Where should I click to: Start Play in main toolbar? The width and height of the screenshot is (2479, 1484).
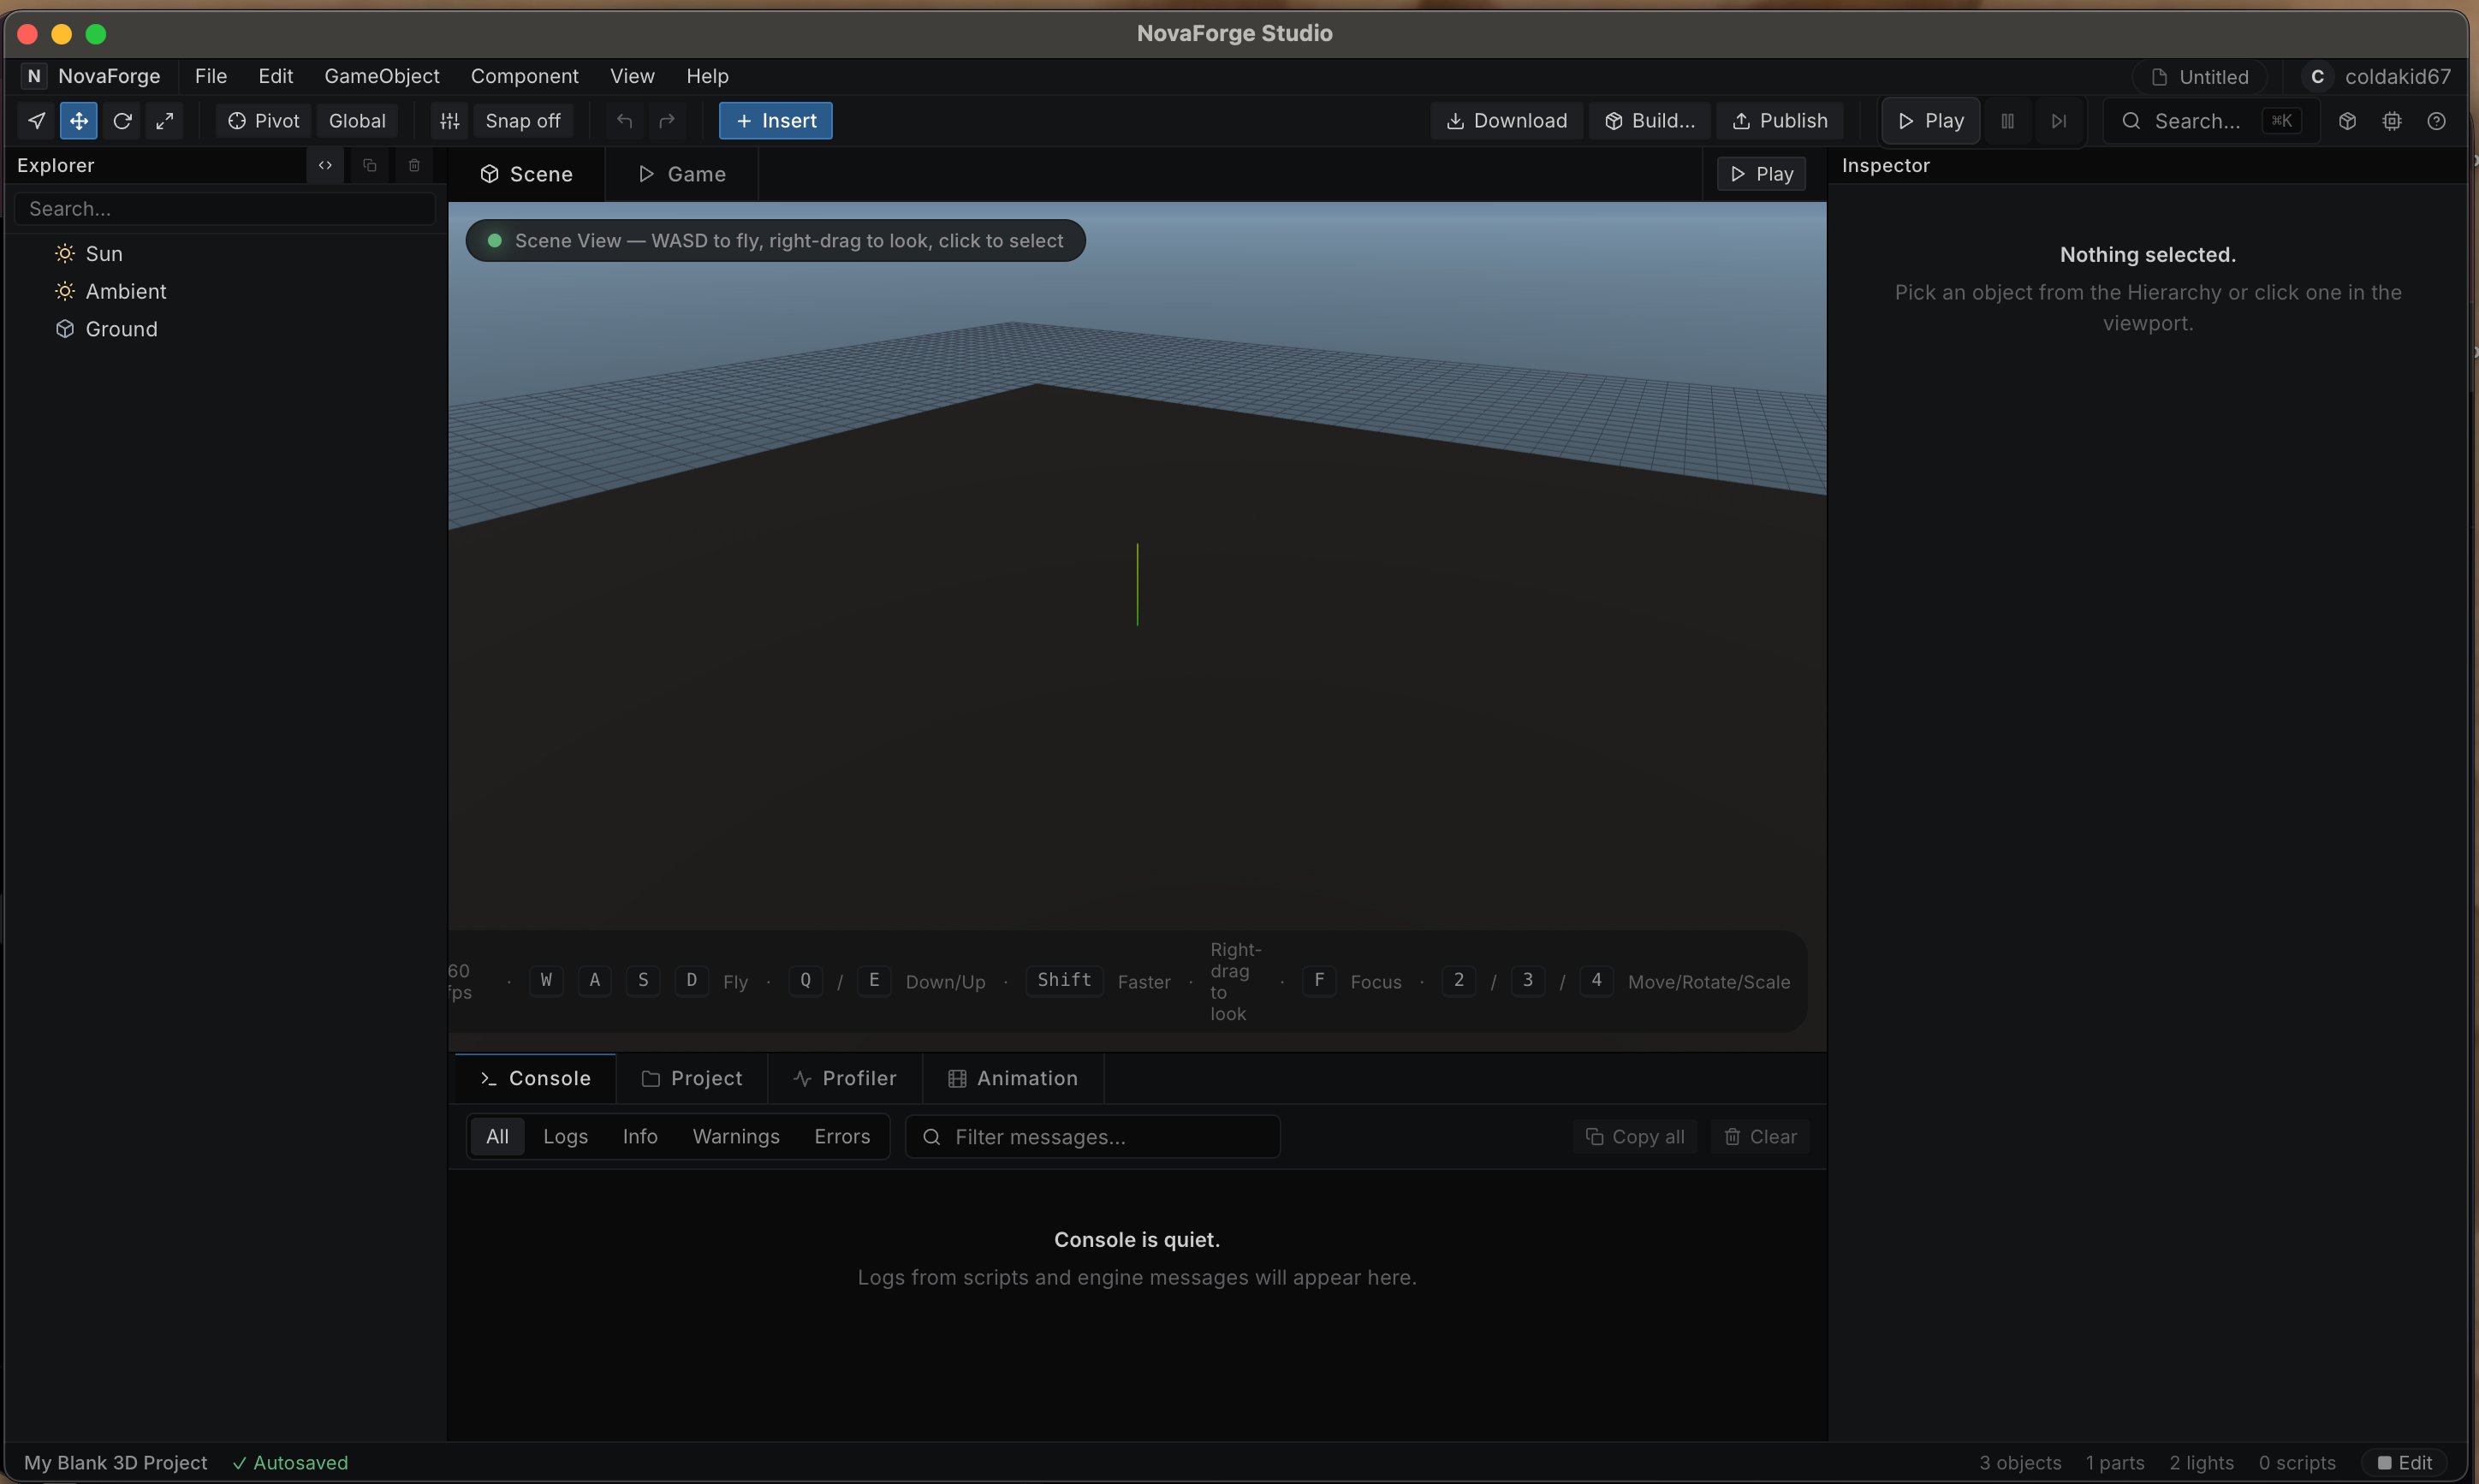1930,121
